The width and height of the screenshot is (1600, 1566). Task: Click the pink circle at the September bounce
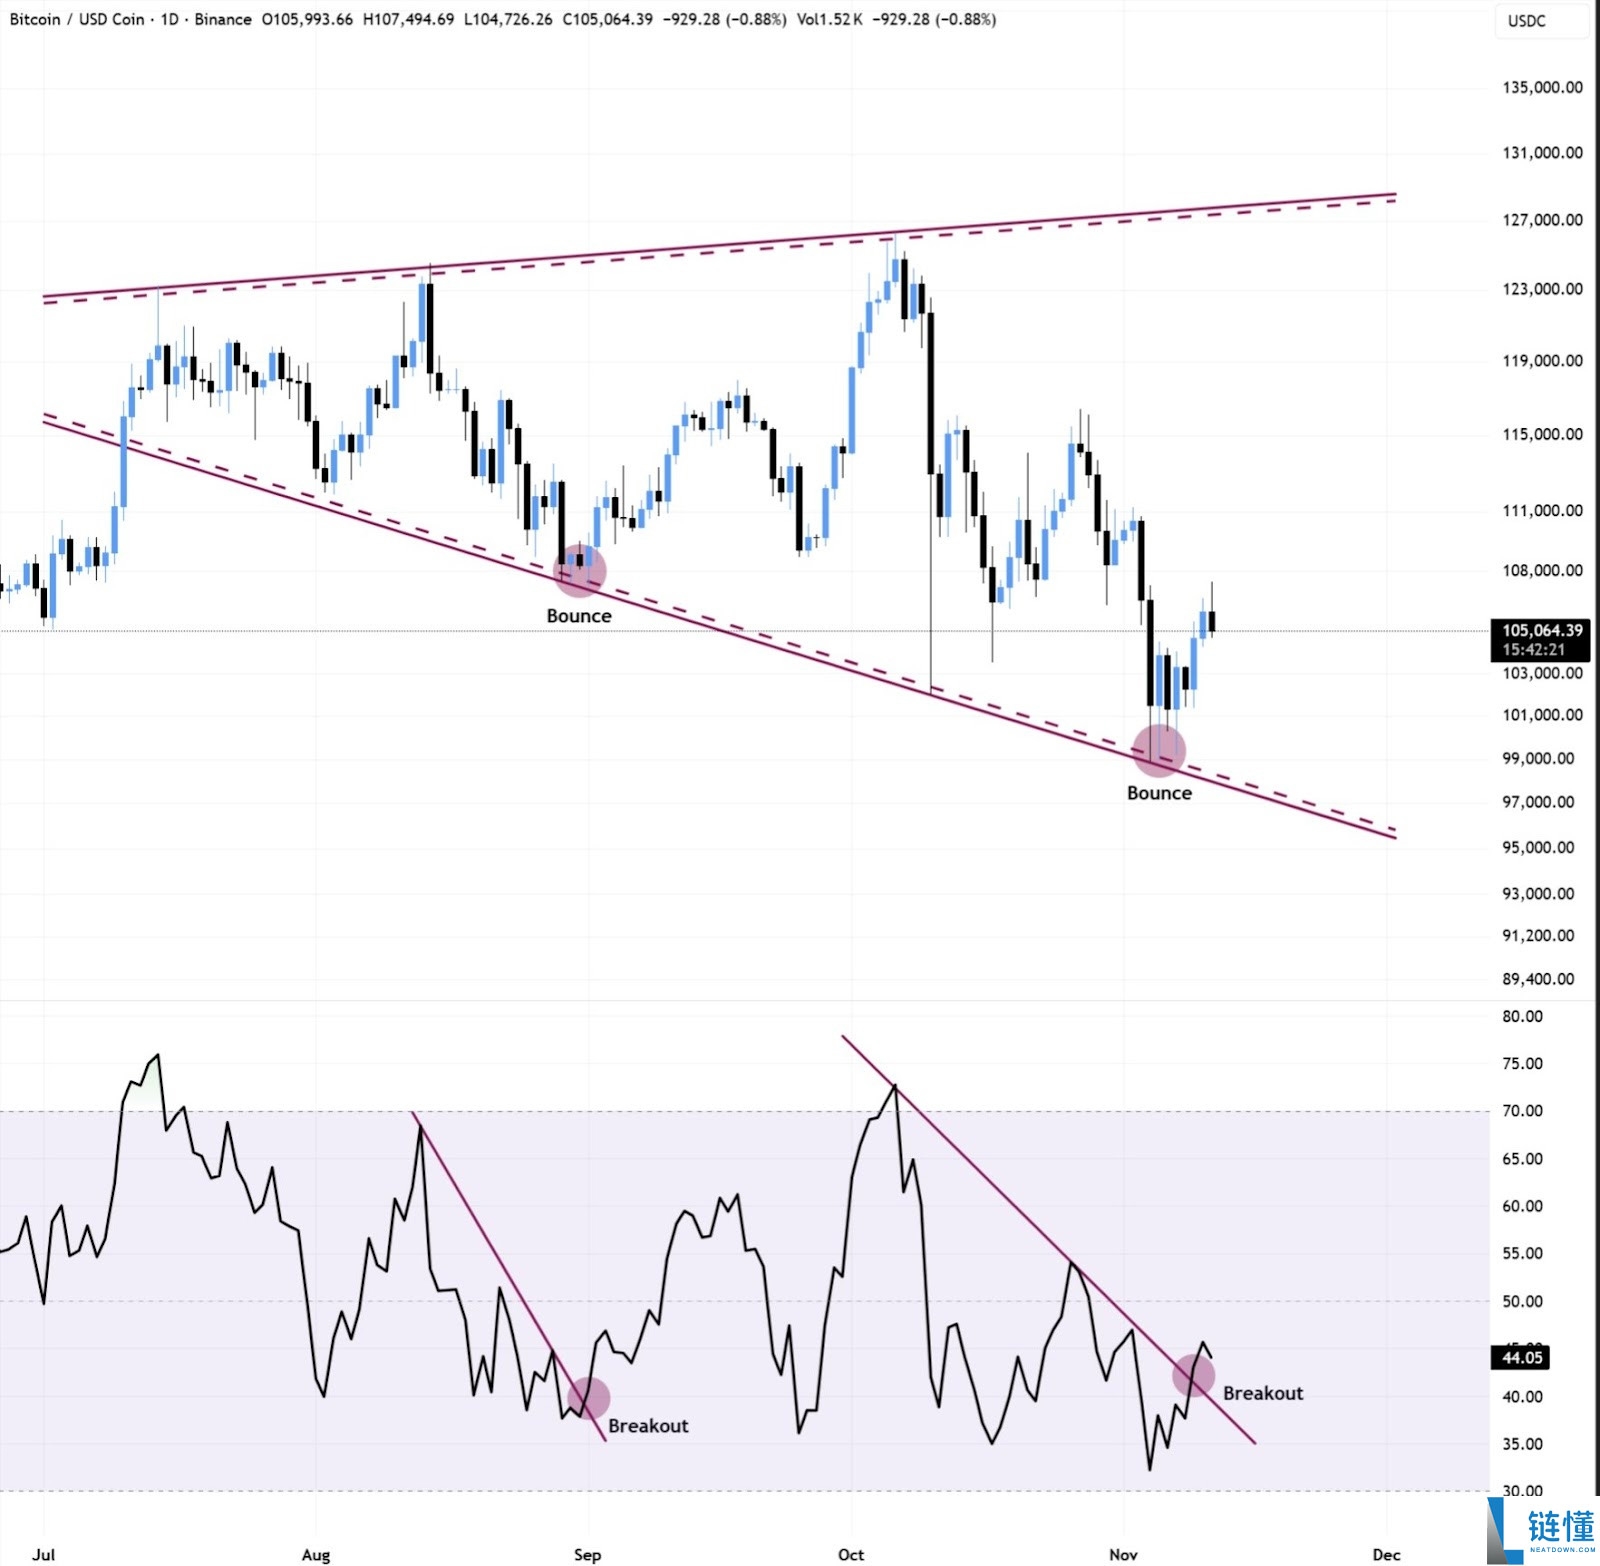point(580,570)
